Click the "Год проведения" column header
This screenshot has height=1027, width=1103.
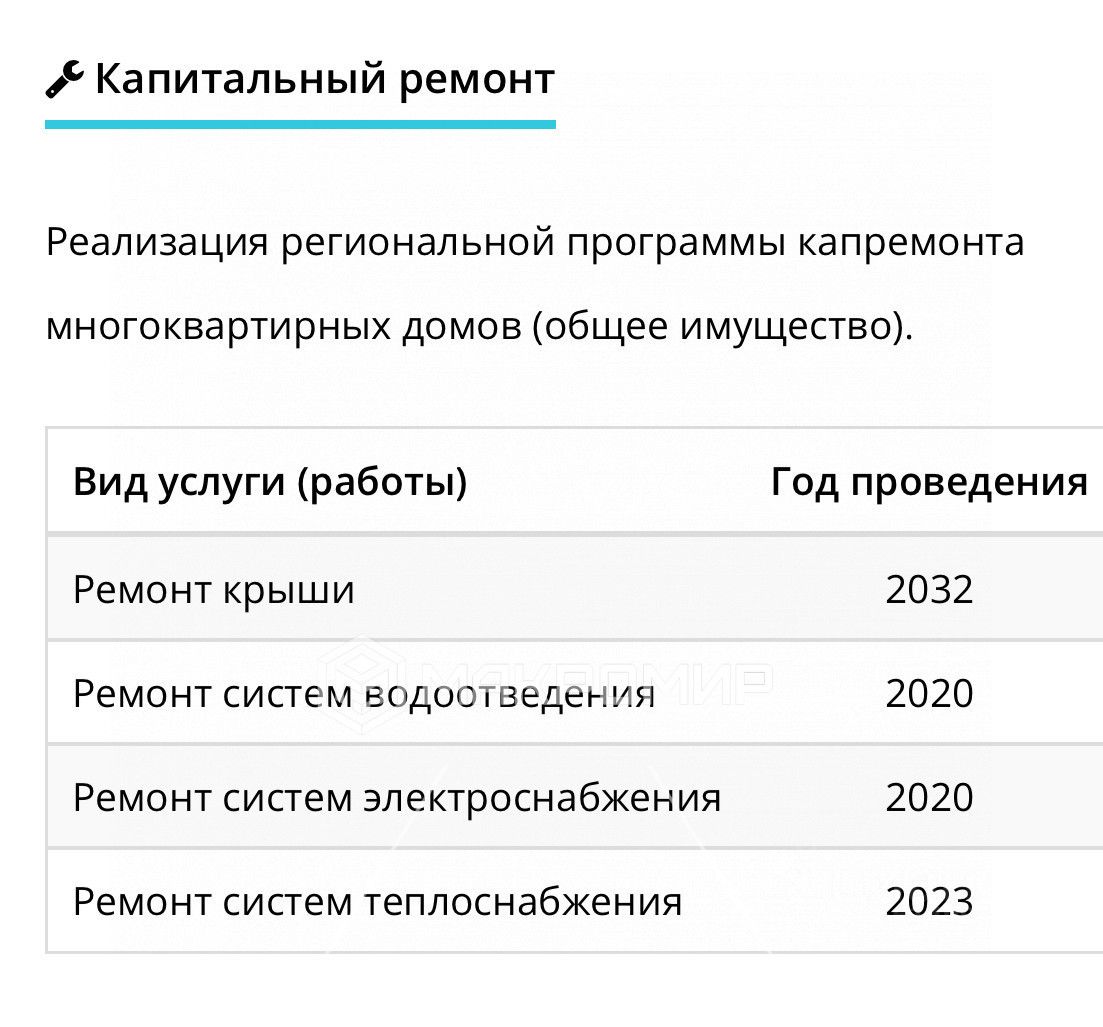[x=929, y=482]
